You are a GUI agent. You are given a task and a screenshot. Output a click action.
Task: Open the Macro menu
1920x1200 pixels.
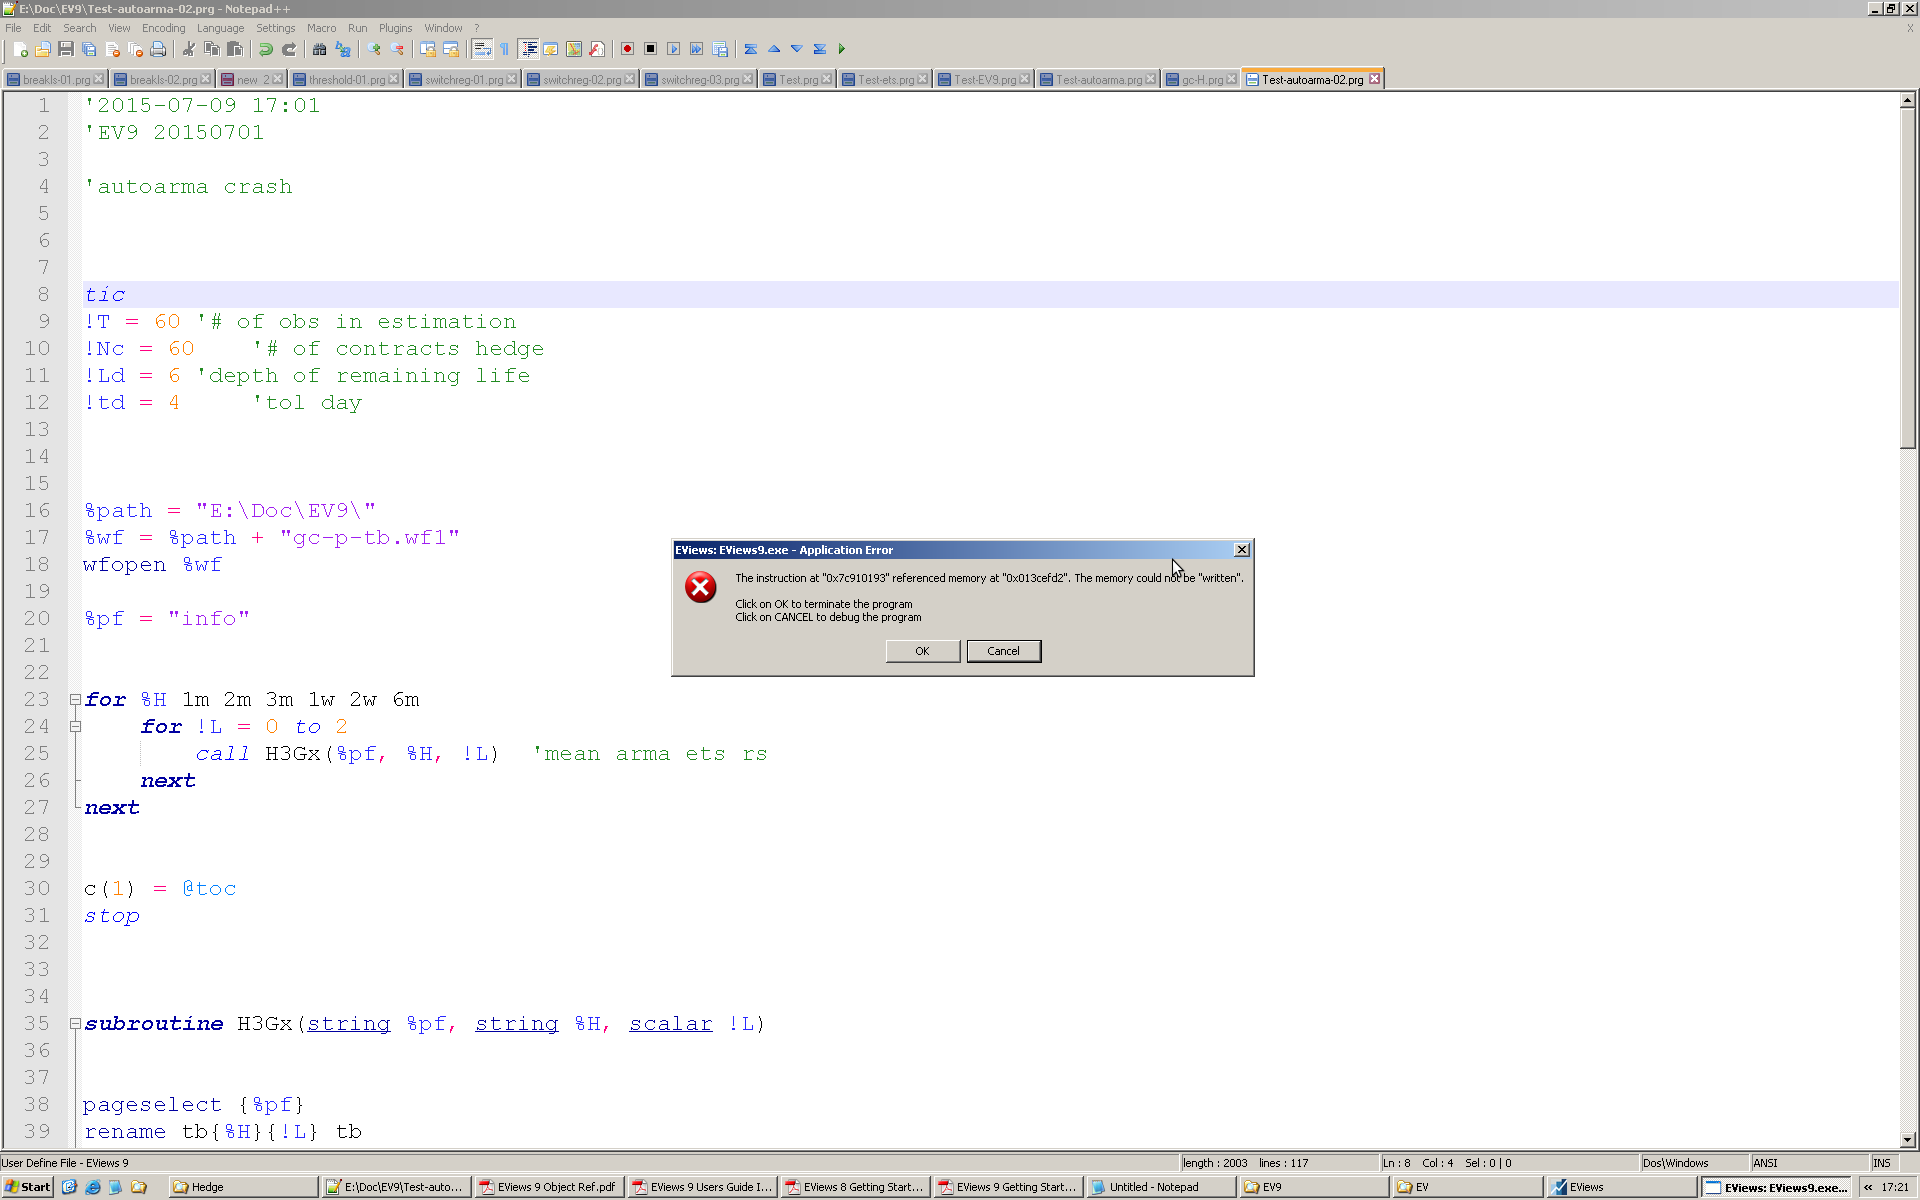tap(321, 28)
